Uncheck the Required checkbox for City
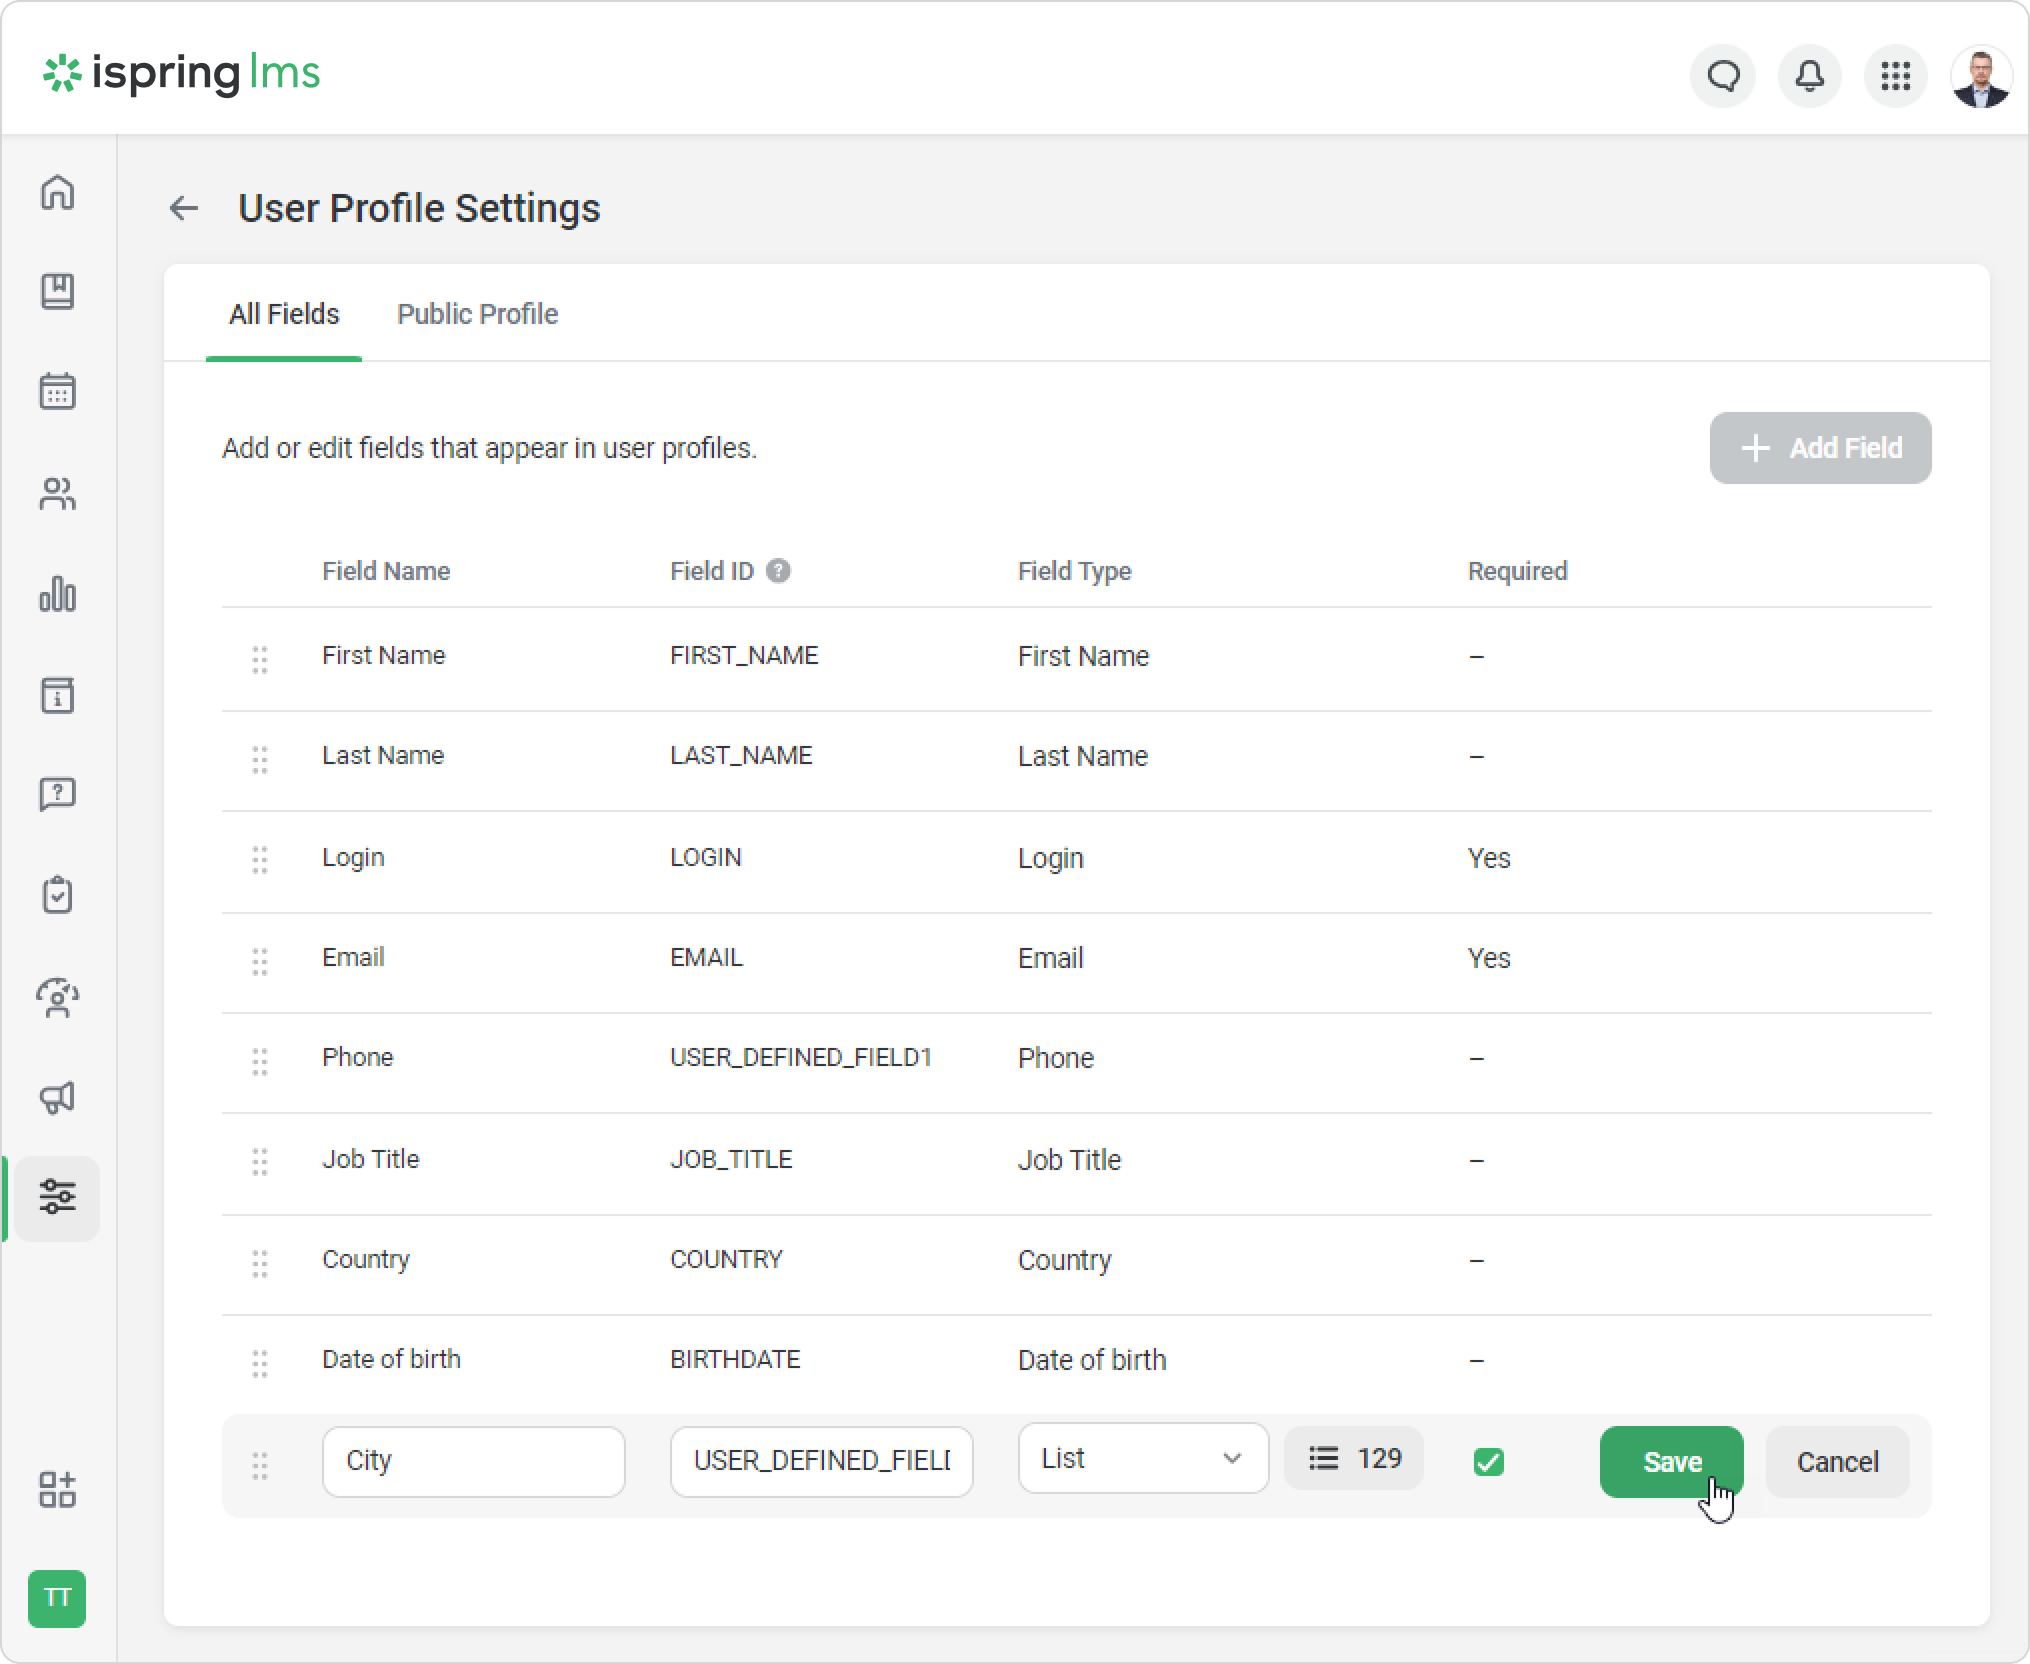Screen dimensions: 2030x1664 (1488, 1462)
